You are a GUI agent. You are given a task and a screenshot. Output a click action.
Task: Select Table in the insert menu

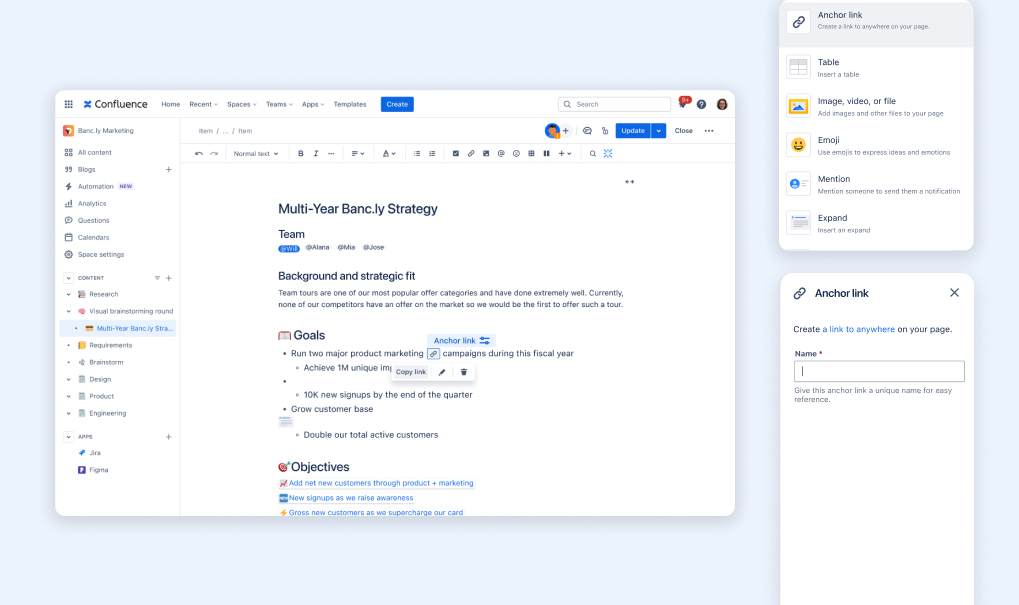click(876, 67)
